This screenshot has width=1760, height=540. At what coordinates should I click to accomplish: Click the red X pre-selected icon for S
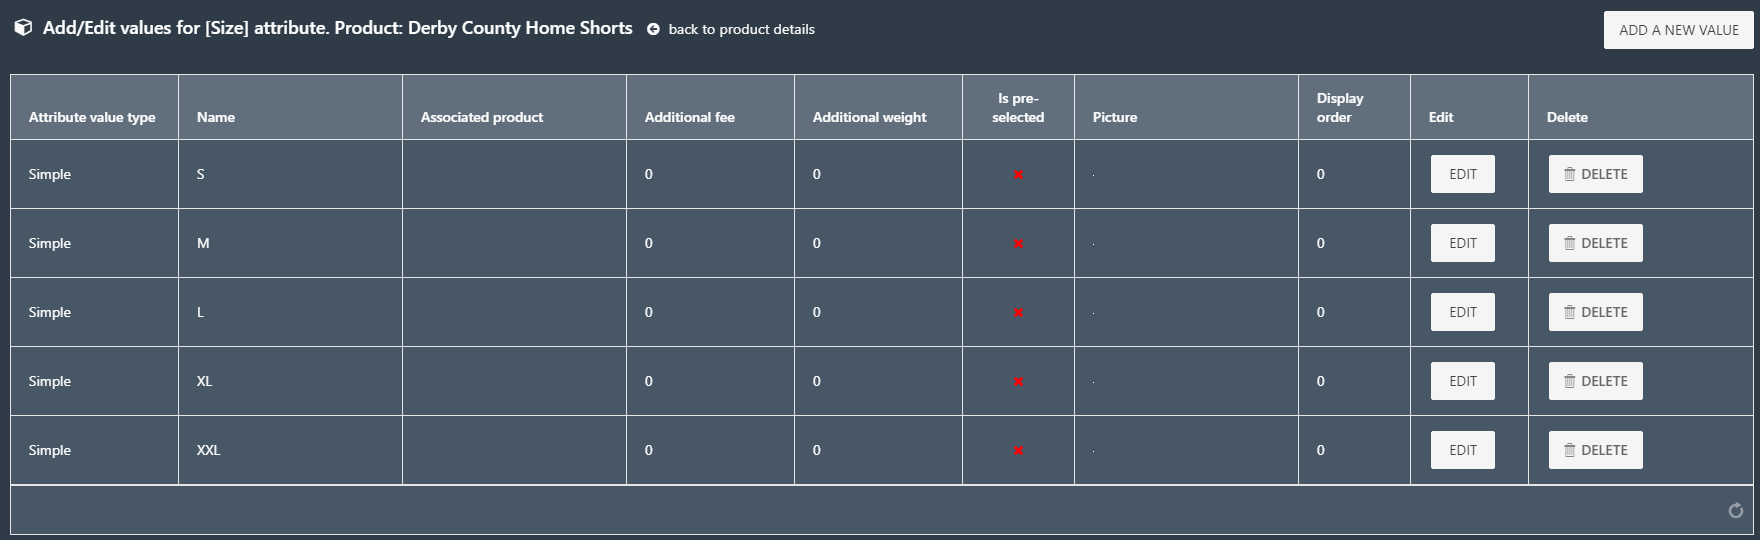1018,175
